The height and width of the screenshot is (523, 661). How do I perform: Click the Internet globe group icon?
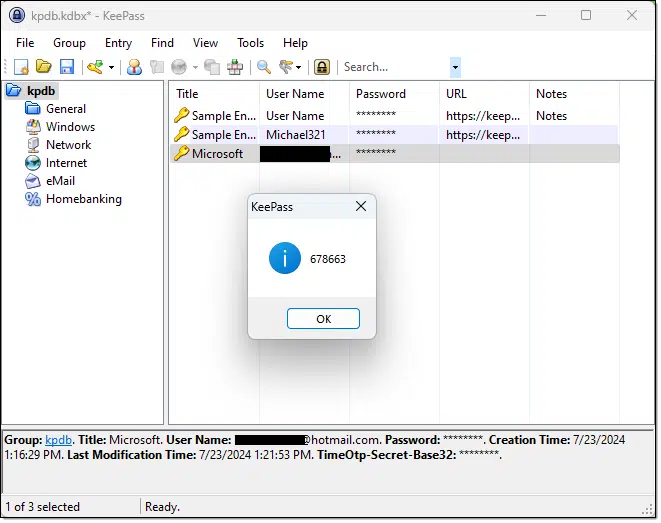[32, 163]
